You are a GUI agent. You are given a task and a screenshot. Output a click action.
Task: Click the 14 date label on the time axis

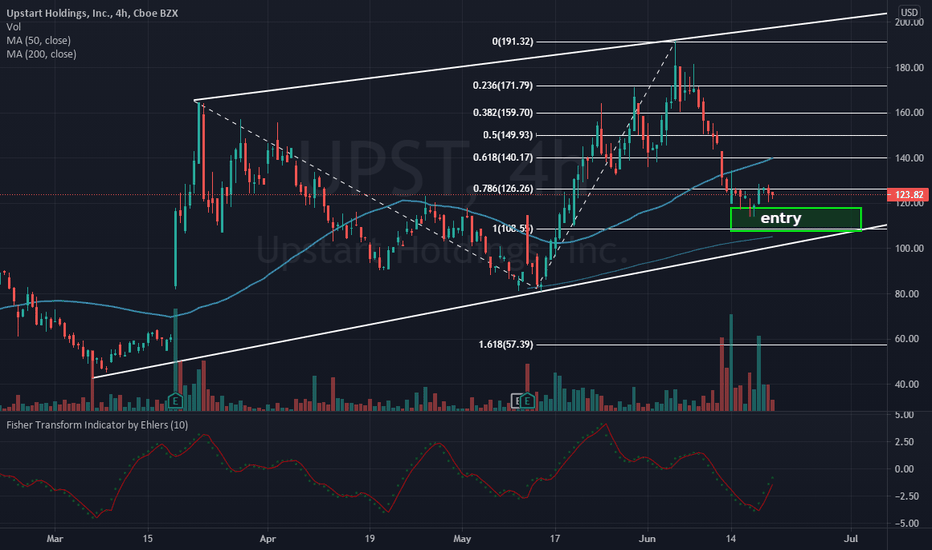(731, 539)
